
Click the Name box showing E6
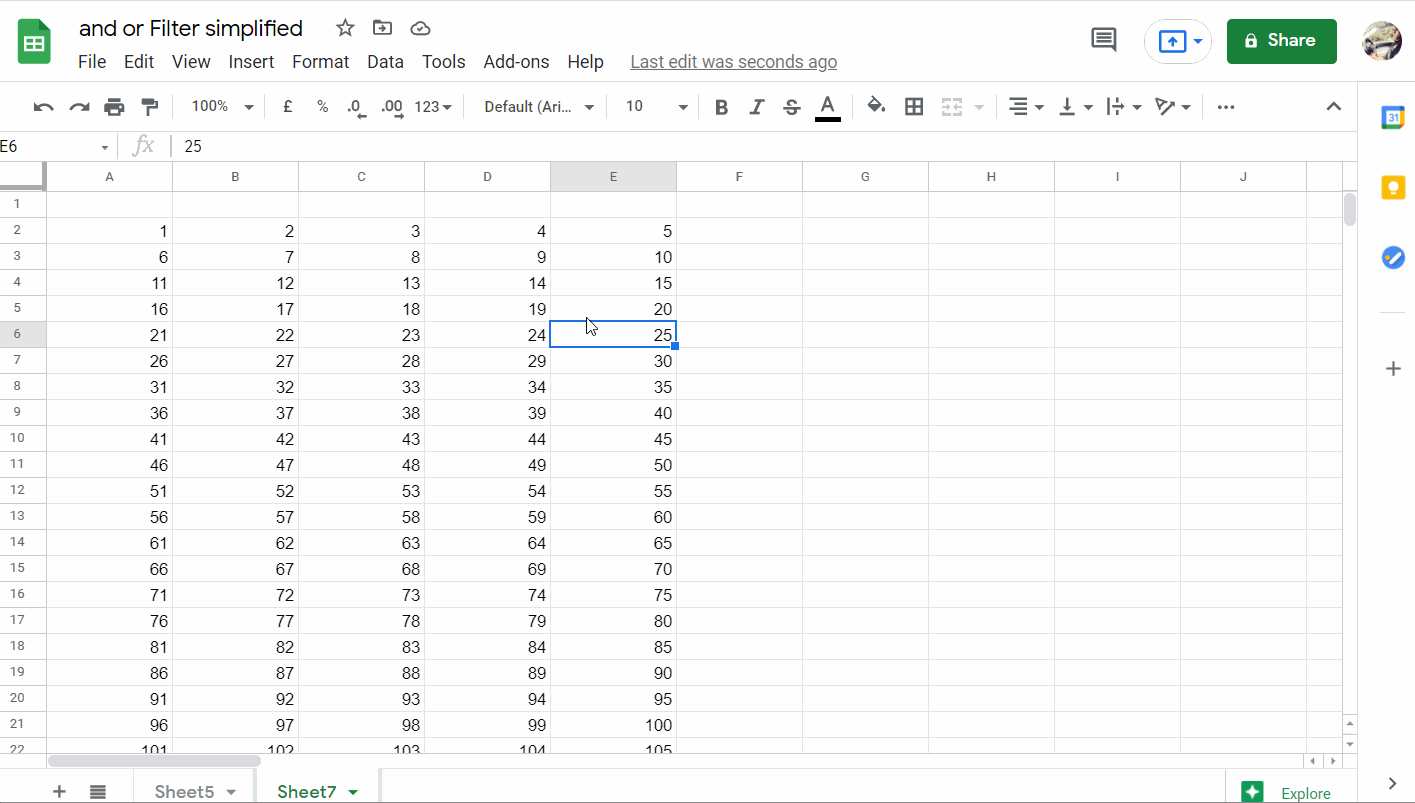point(50,146)
